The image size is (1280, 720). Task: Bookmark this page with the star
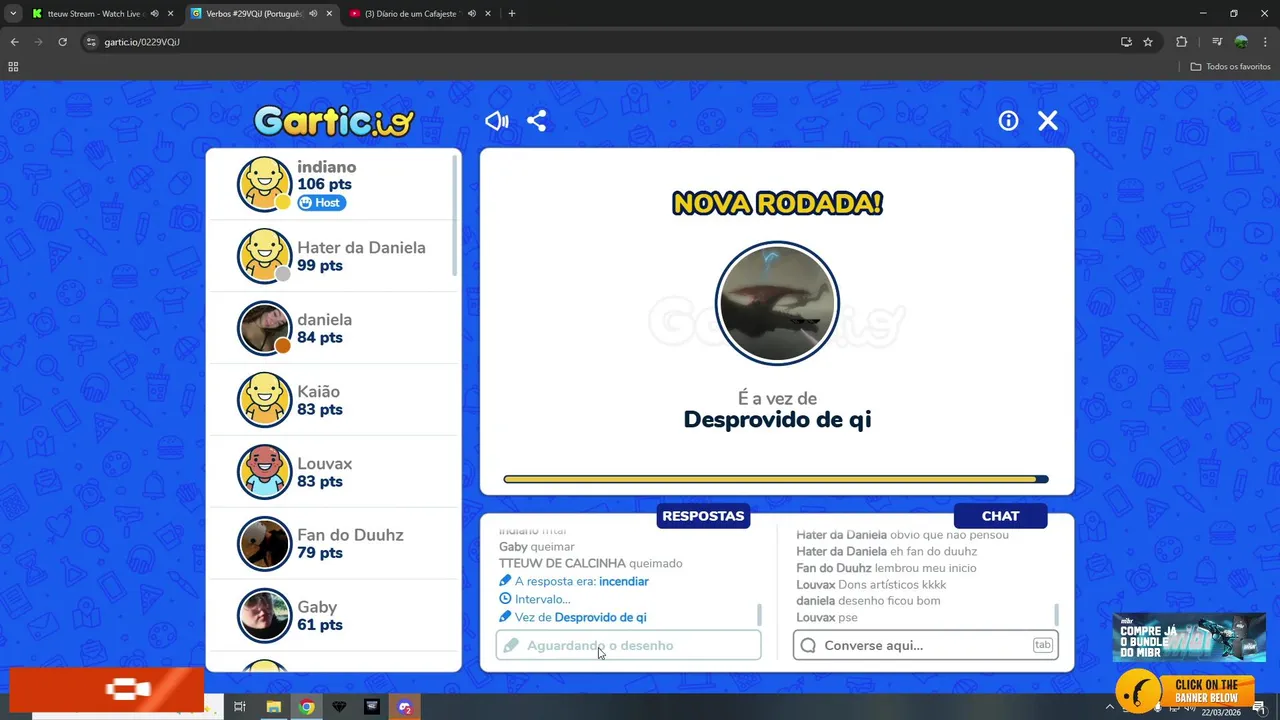1148,42
